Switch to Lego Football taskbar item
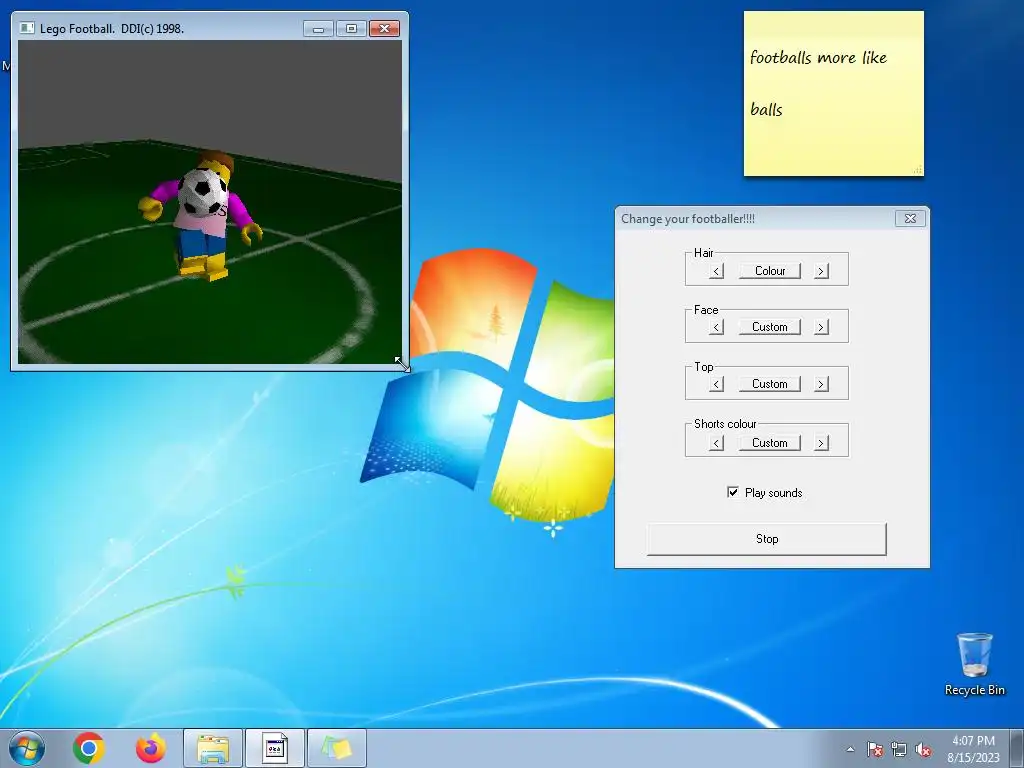The width and height of the screenshot is (1024, 768). [x=274, y=748]
